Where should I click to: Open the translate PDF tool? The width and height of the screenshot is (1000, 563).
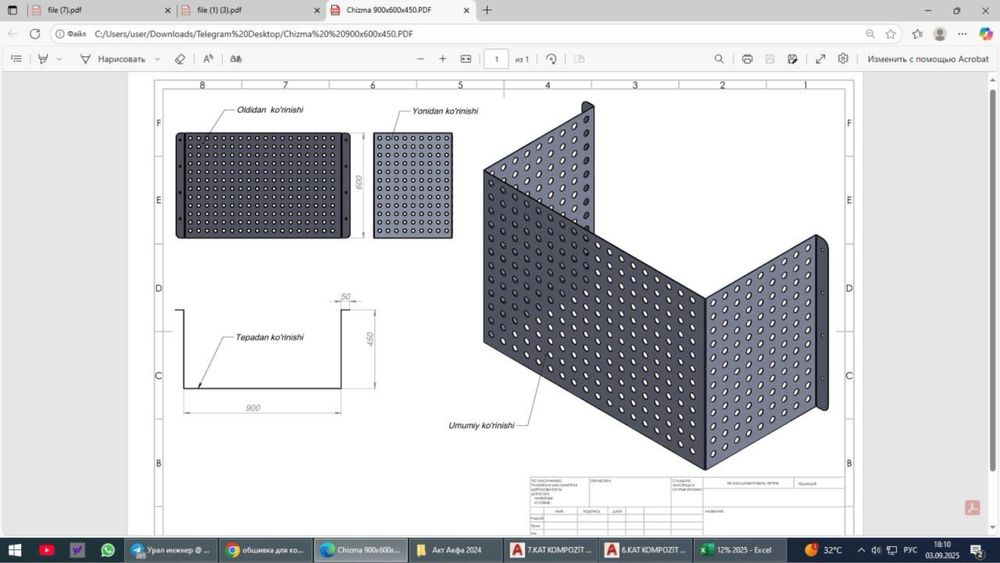[x=236, y=59]
